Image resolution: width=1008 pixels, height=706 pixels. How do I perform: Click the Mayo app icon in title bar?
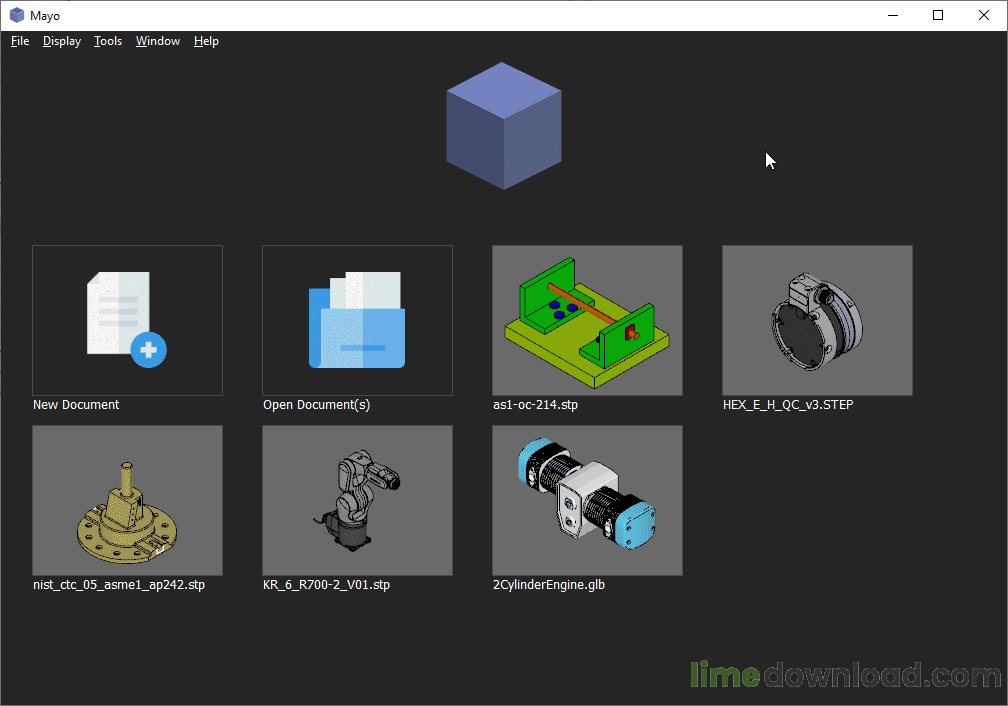17,15
